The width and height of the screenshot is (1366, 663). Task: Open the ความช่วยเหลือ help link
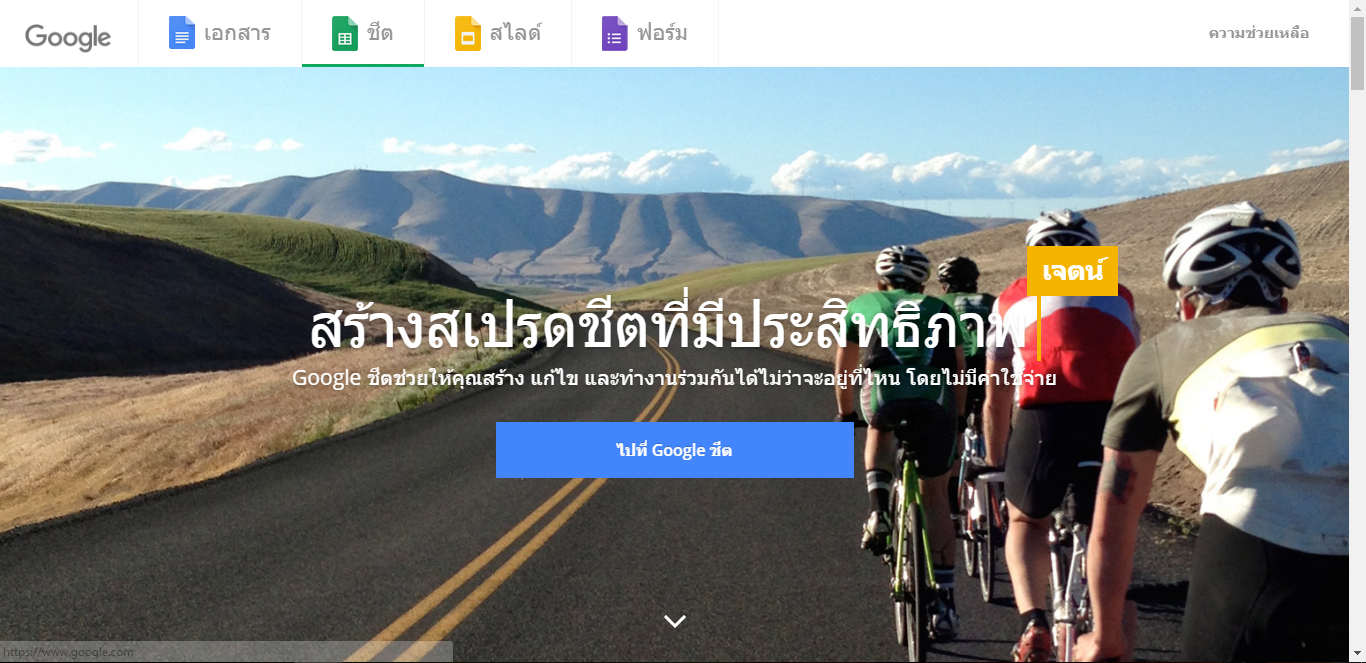click(1258, 33)
